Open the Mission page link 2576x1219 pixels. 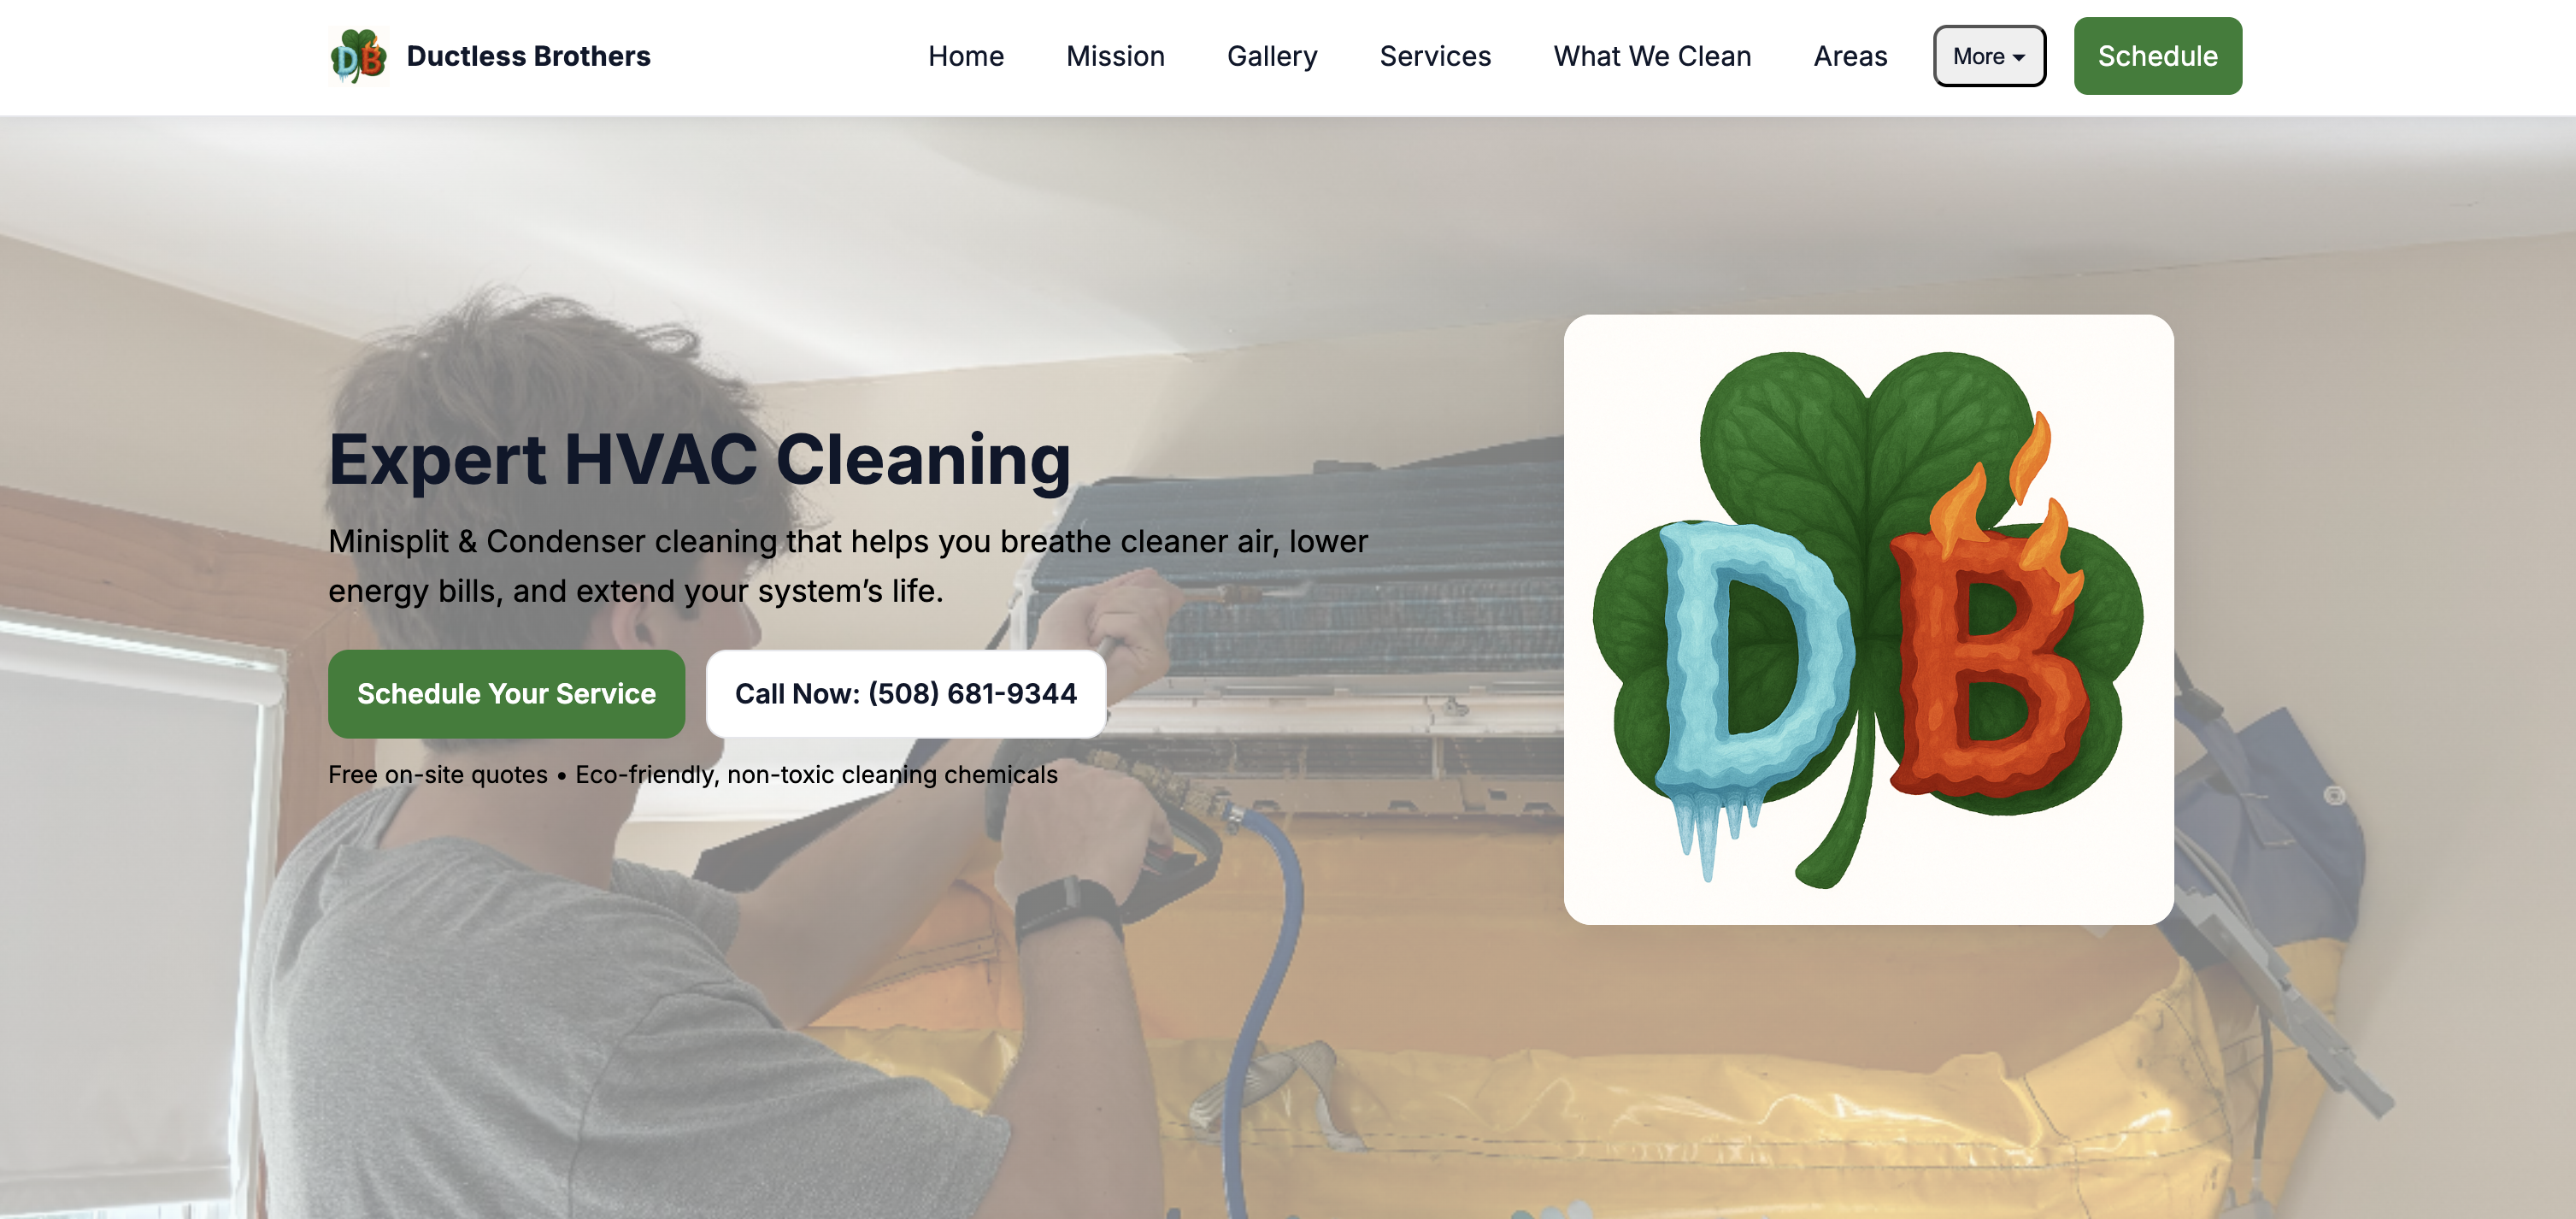[1115, 56]
